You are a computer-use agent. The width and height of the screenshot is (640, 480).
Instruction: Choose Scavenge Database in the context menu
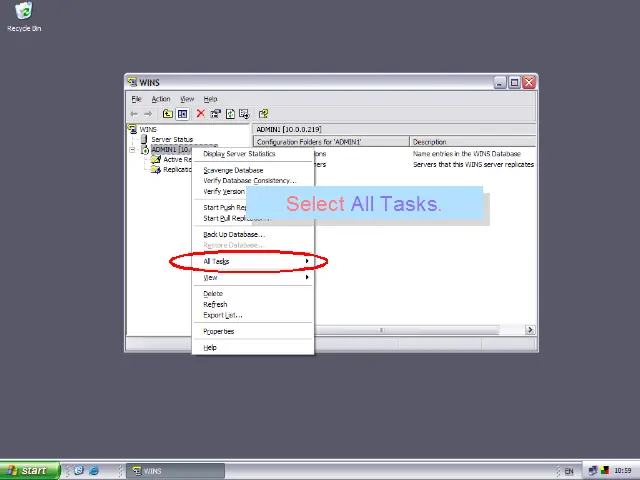point(233,170)
